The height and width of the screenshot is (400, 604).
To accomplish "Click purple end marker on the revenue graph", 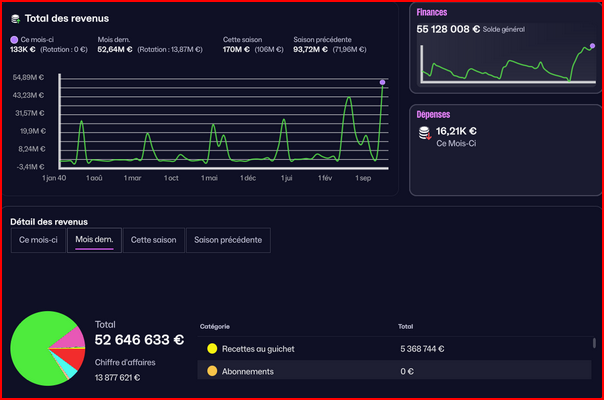I will pyautogui.click(x=383, y=82).
